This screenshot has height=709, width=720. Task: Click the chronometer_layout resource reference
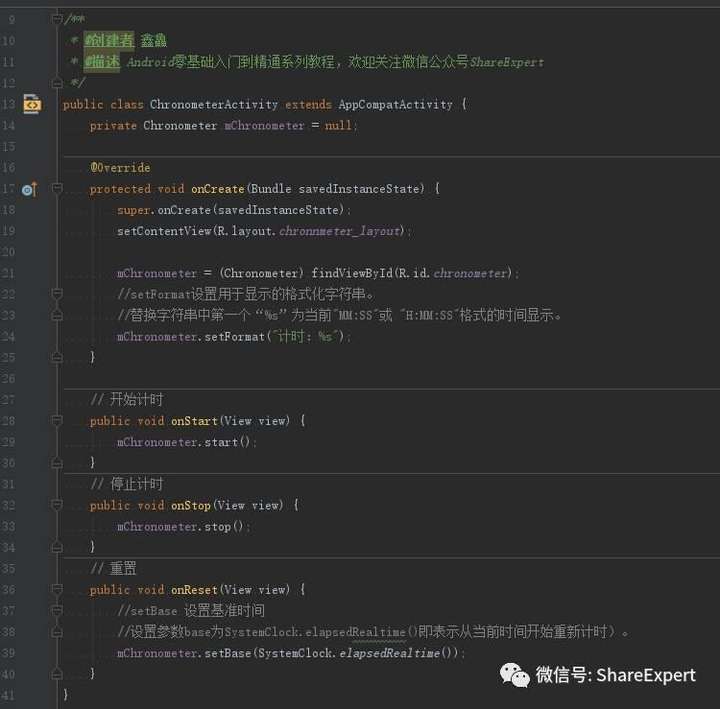tap(340, 231)
